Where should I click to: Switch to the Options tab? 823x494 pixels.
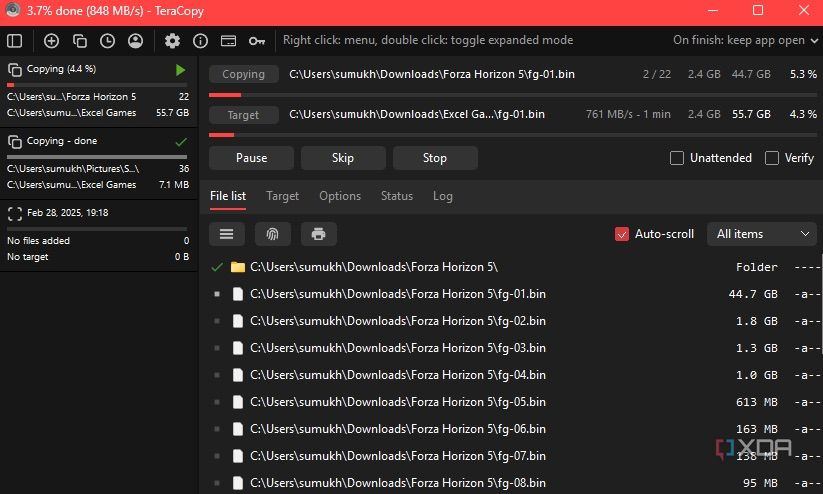coord(340,196)
